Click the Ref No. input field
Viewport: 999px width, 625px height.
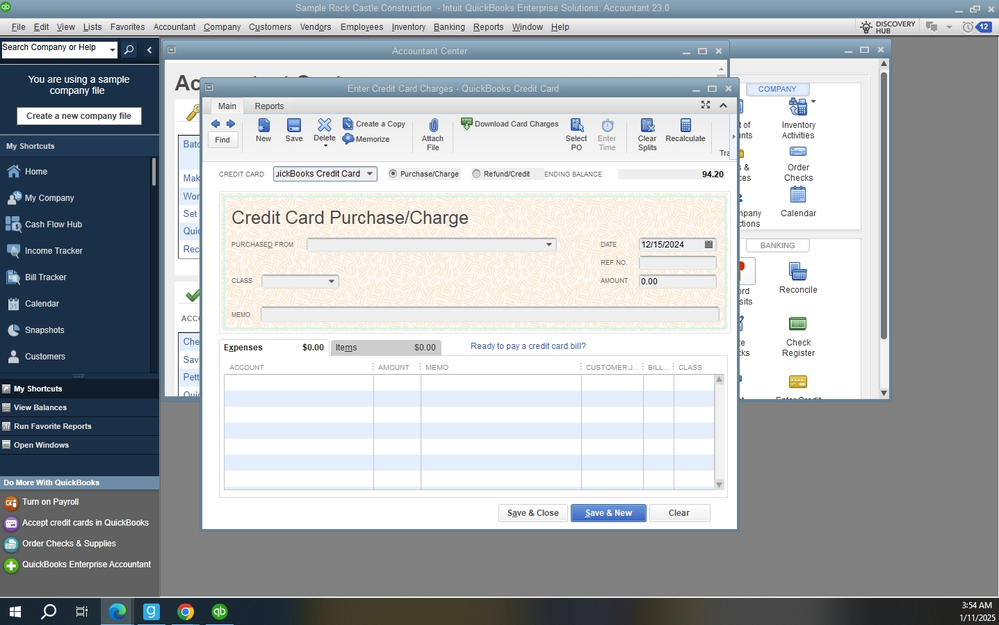(677, 263)
